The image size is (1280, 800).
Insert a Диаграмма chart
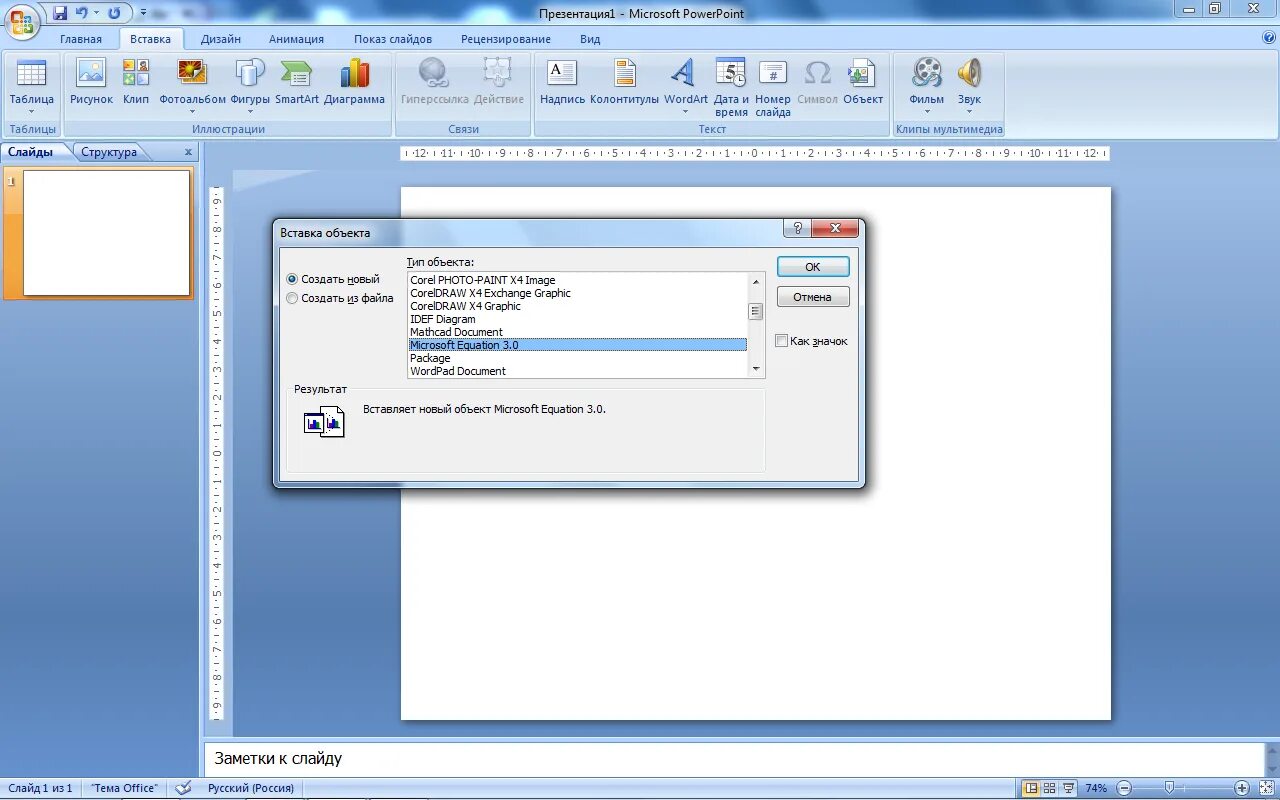point(354,82)
